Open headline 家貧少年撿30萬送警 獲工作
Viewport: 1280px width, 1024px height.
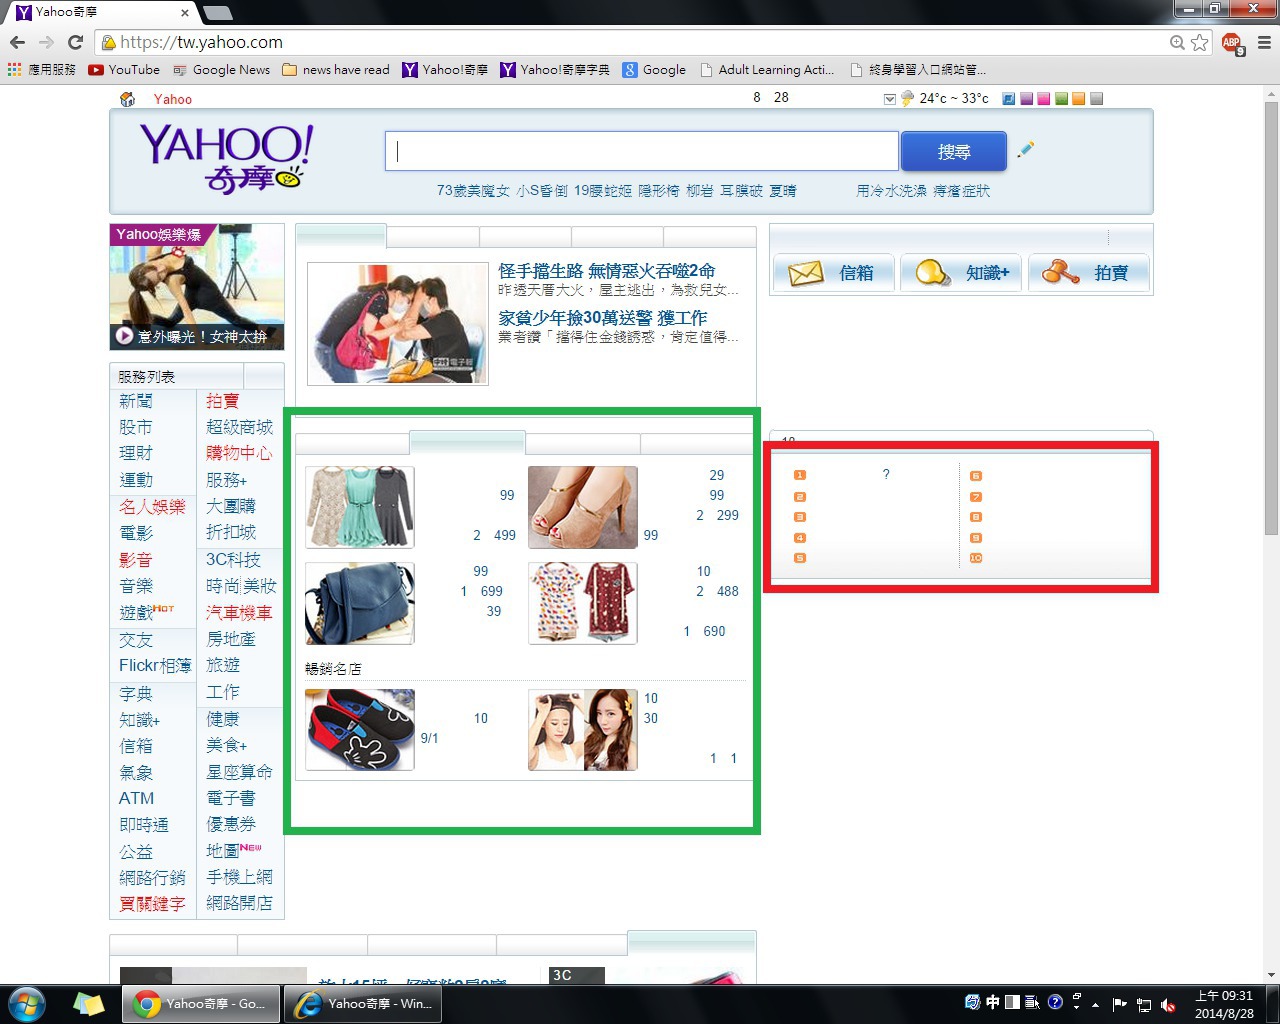603,318
